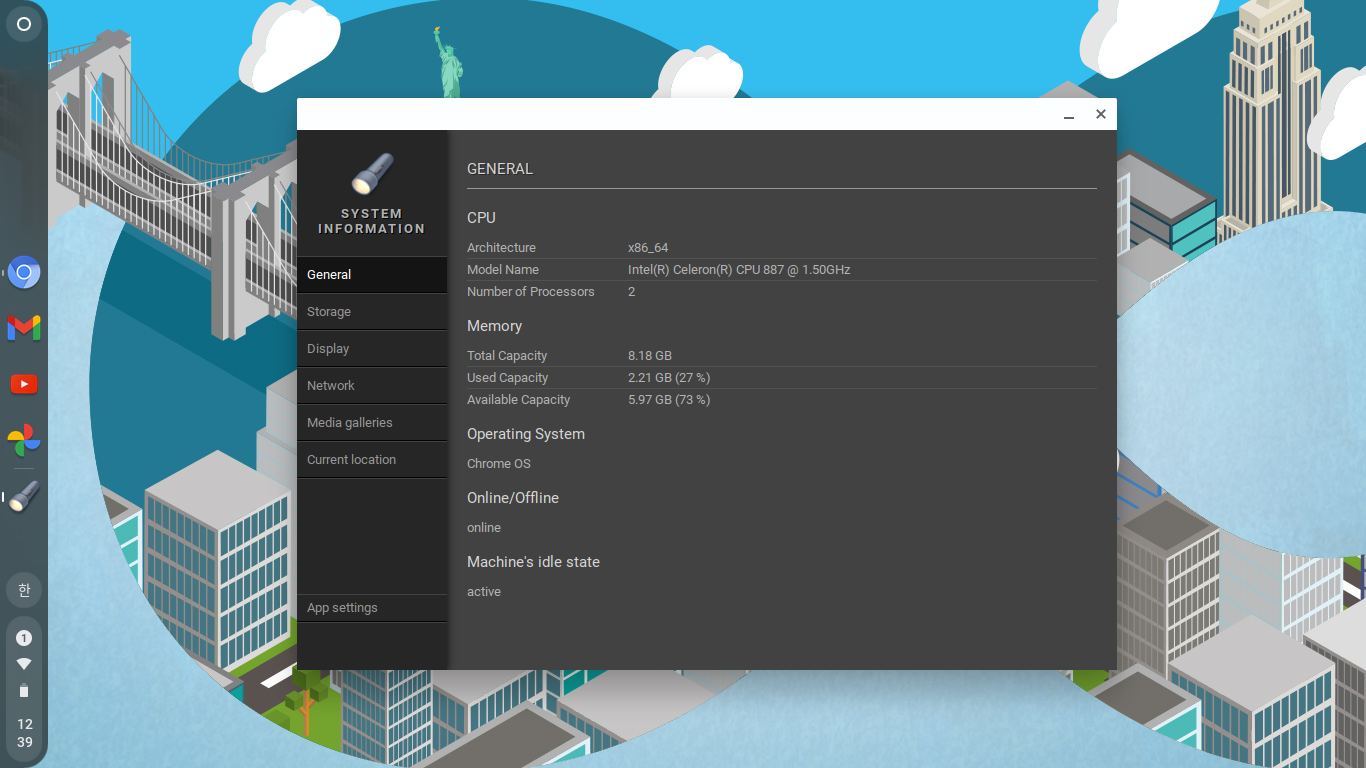Click the 8.18 GB total capacity value
Image resolution: width=1366 pixels, height=768 pixels.
coord(650,356)
